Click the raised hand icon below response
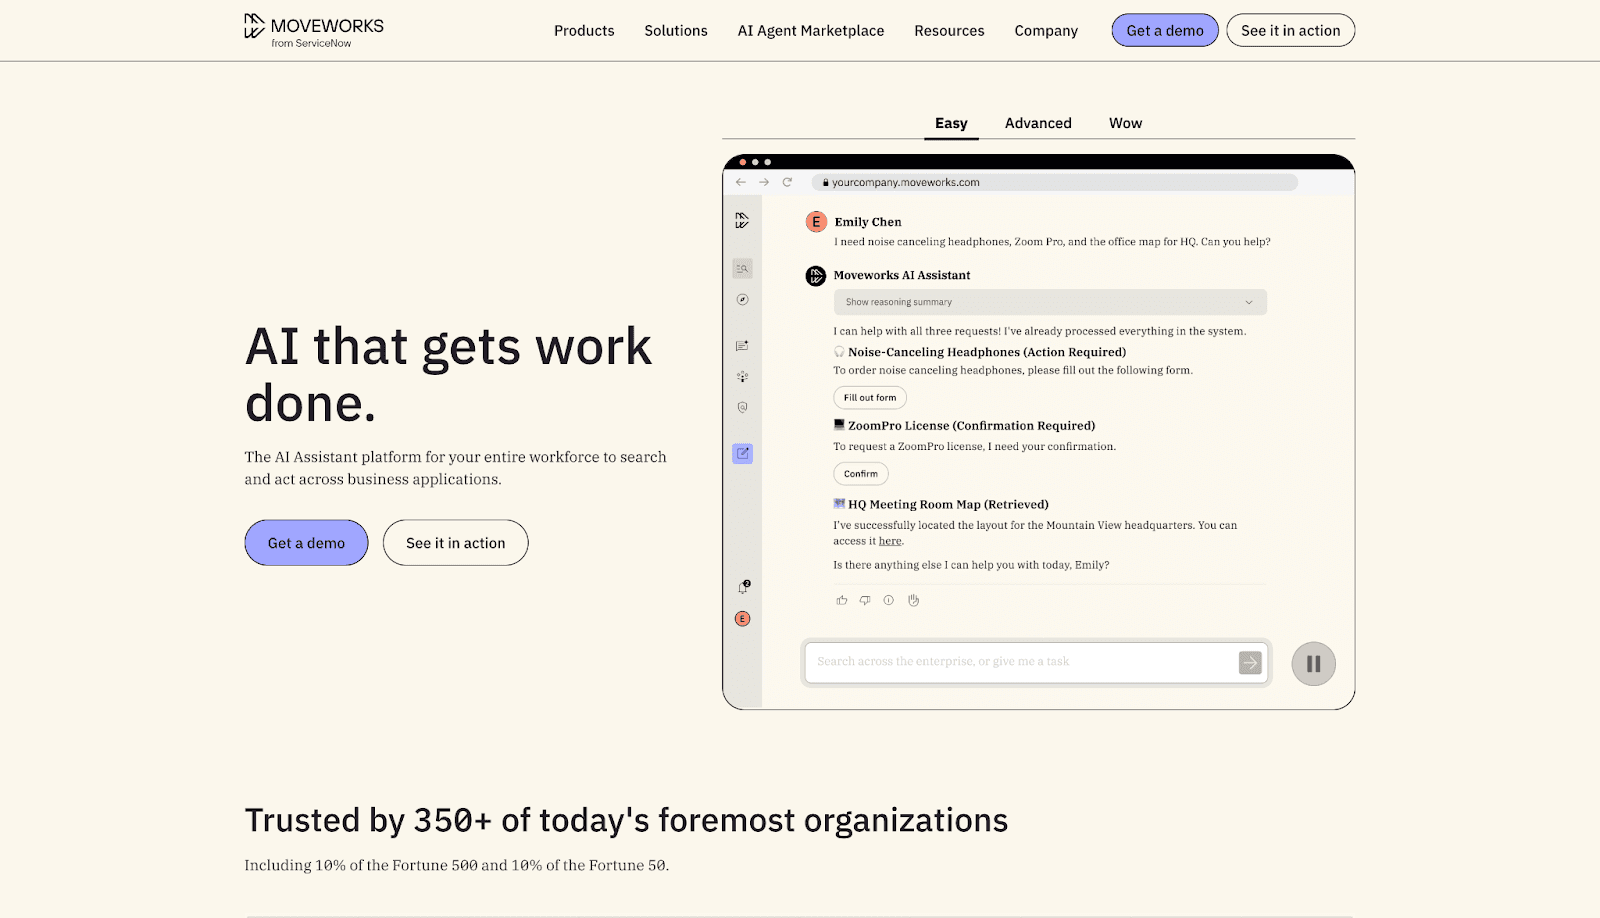 (913, 600)
